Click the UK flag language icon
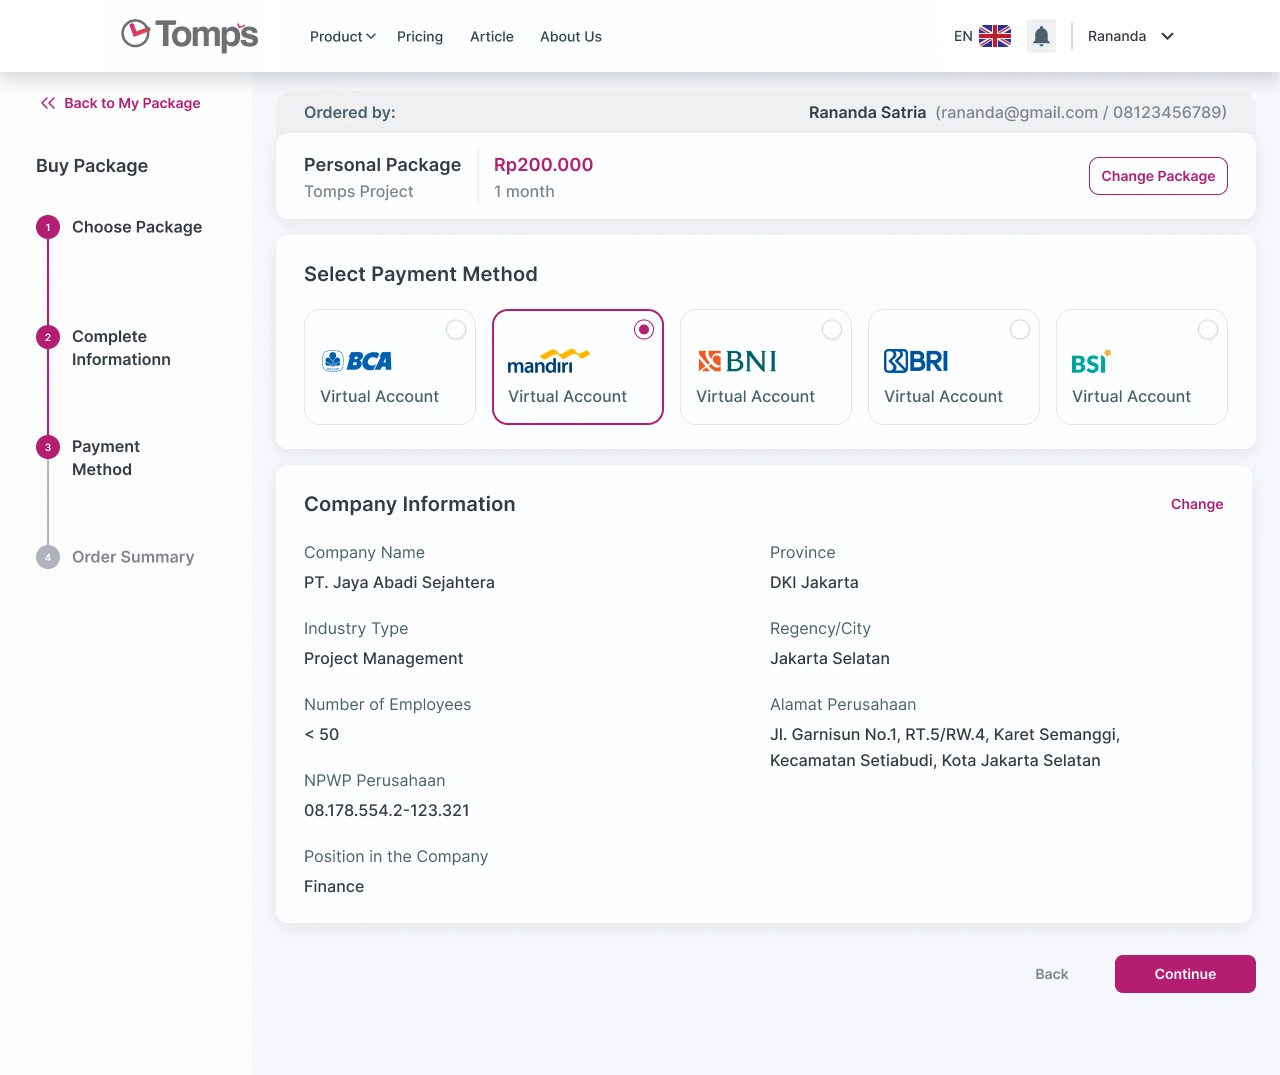This screenshot has width=1280, height=1075. click(x=994, y=35)
